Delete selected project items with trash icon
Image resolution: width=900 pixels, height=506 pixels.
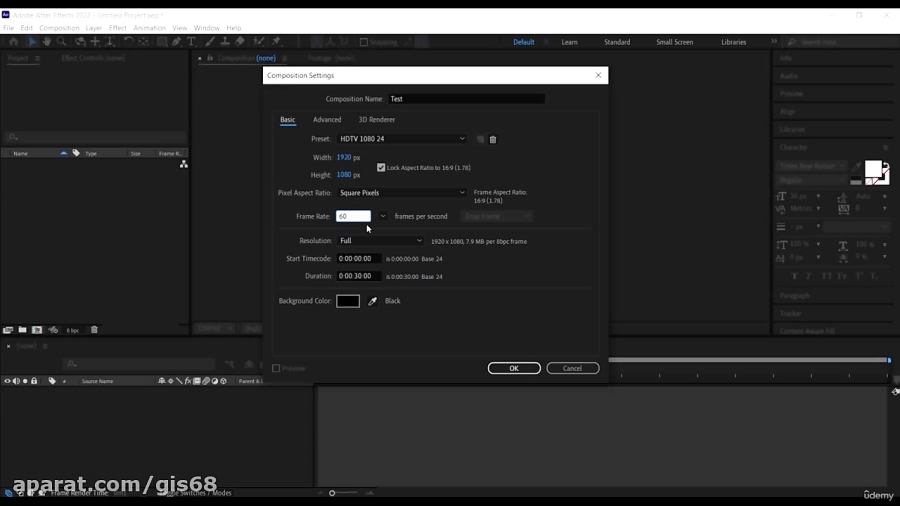(x=94, y=330)
